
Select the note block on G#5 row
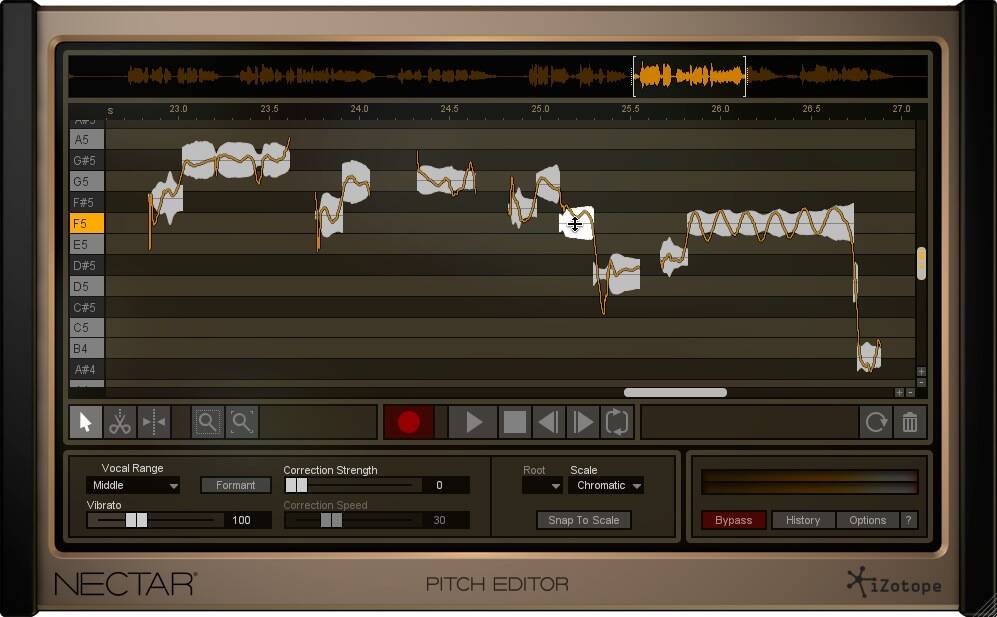(x=236, y=160)
